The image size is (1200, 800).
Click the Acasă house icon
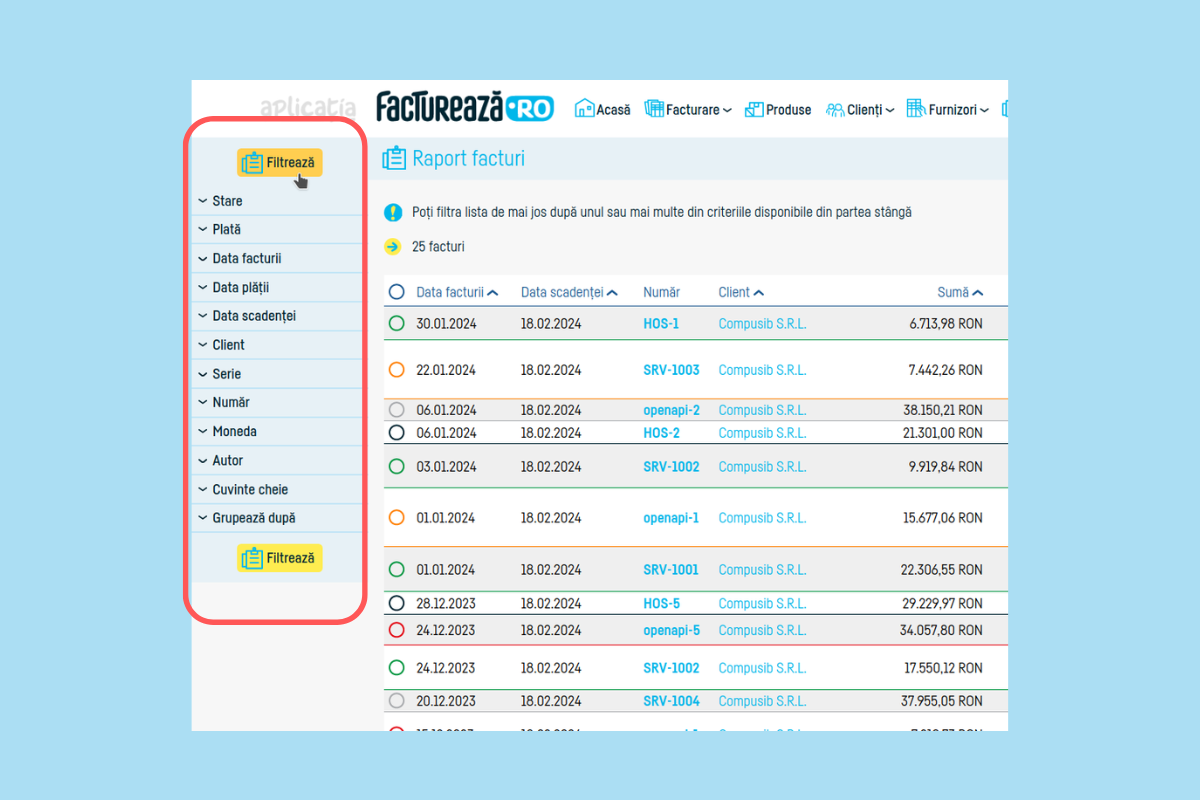pyautogui.click(x=585, y=109)
